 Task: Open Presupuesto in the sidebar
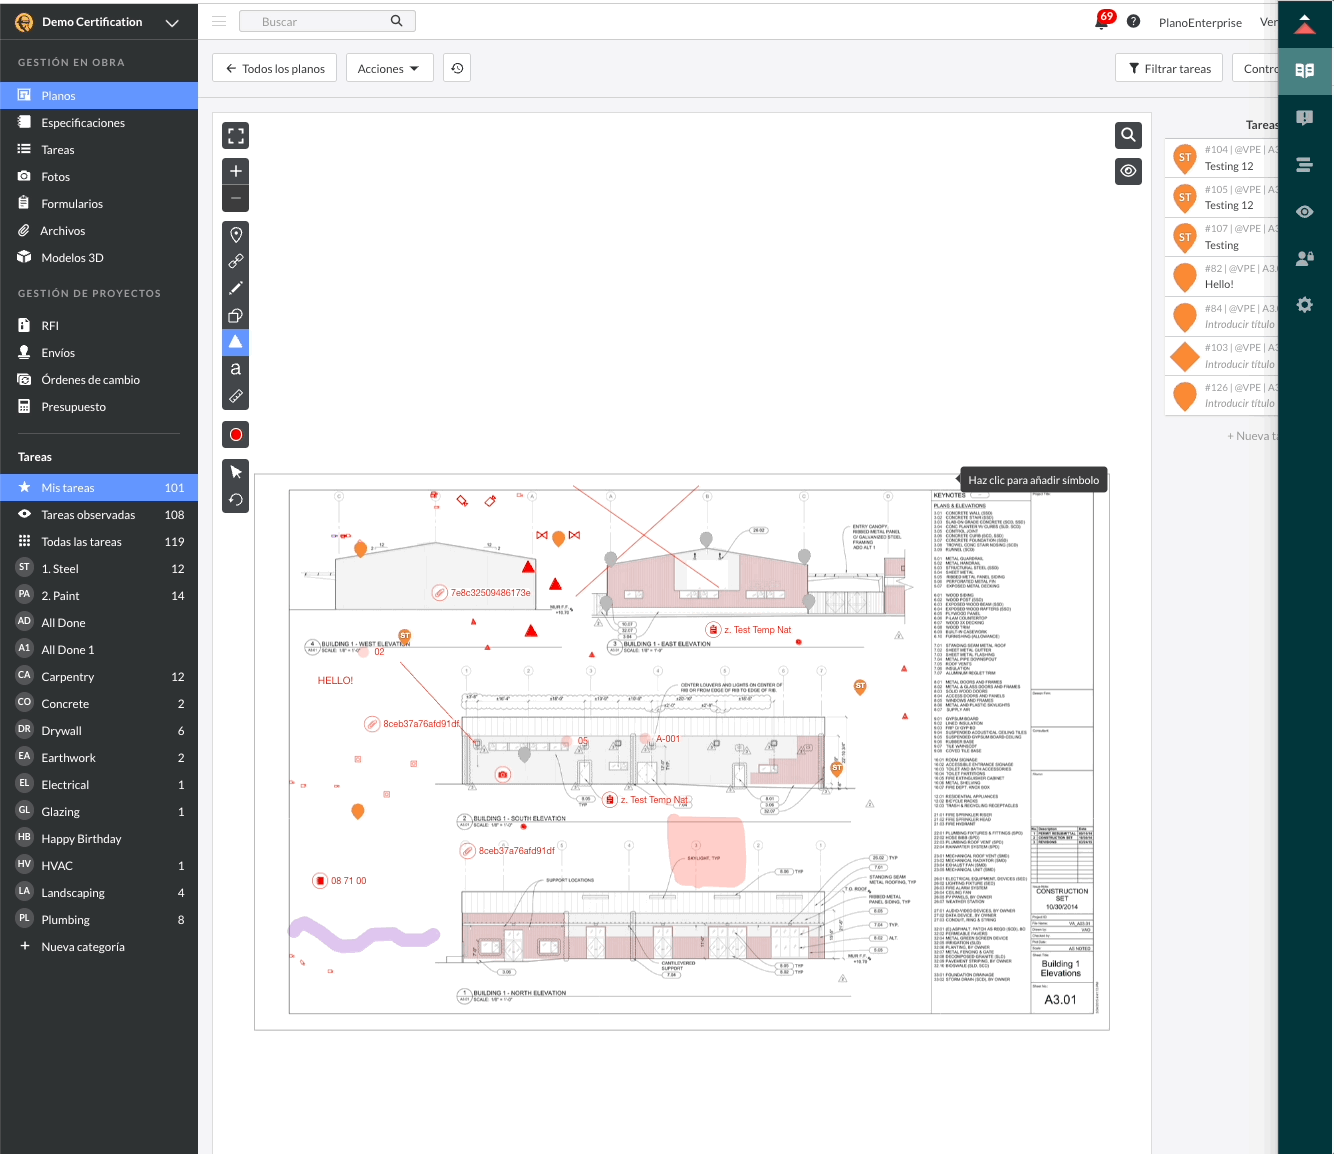99,407
